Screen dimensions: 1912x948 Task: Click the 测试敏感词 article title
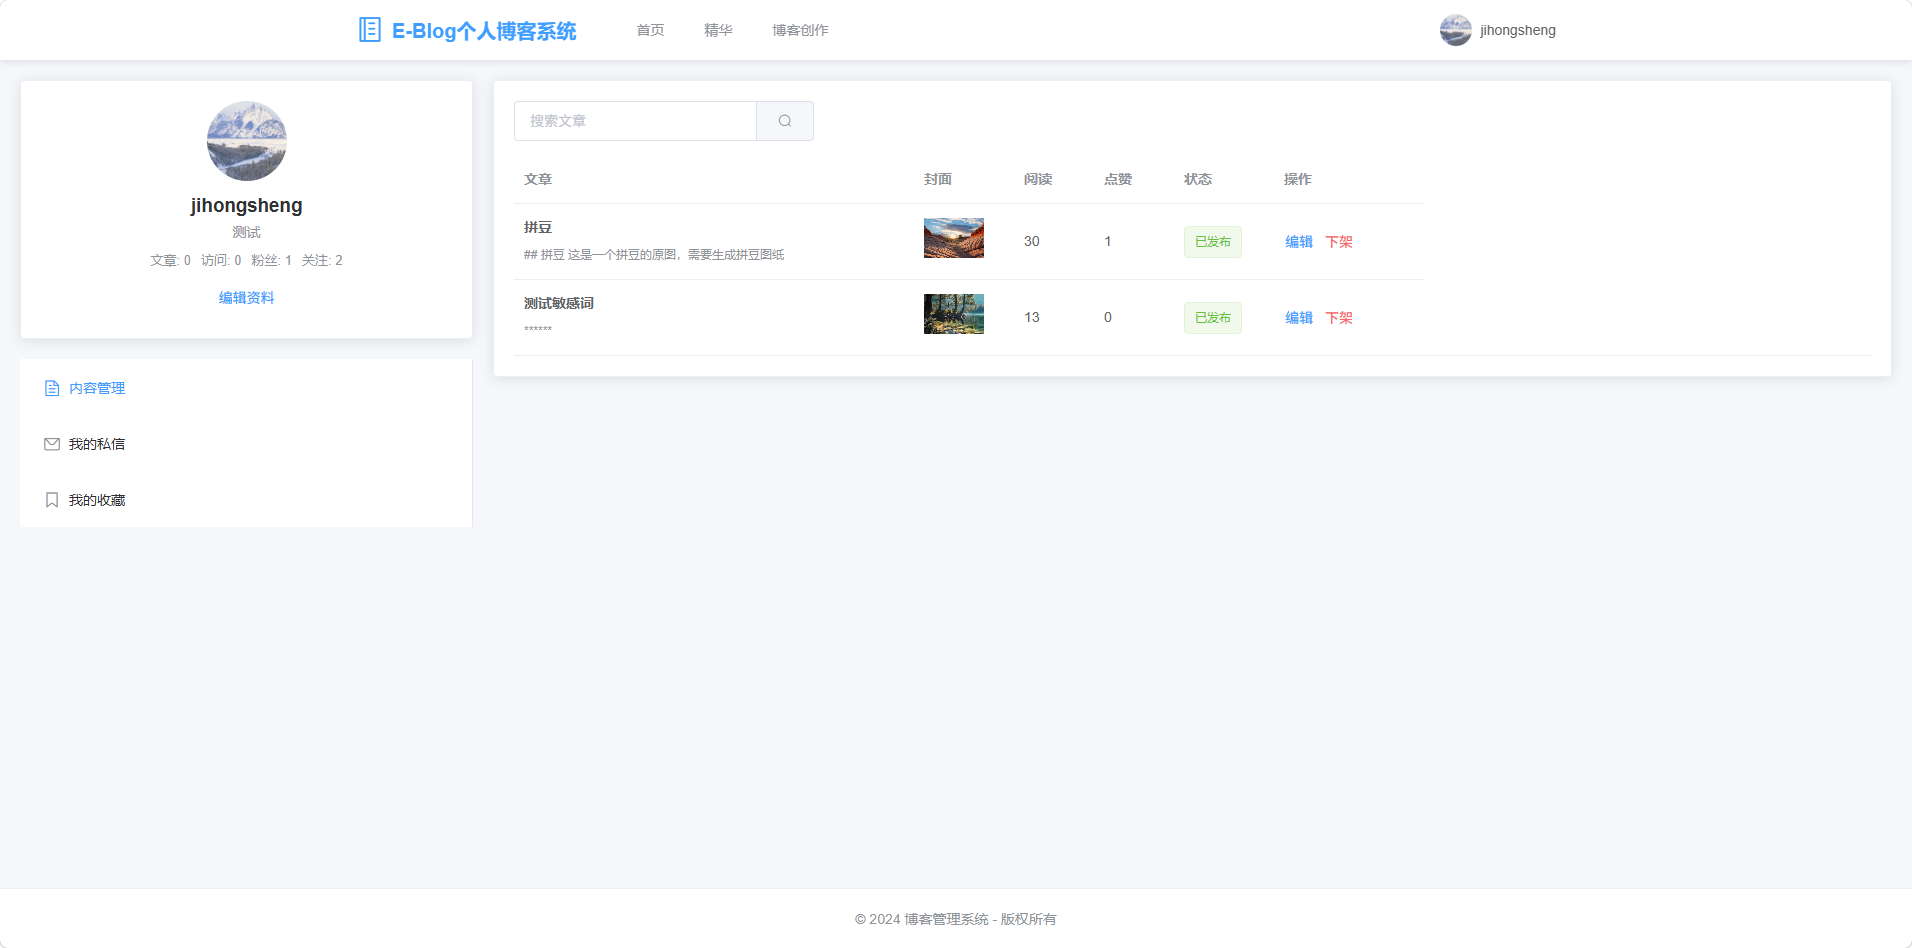pyautogui.click(x=558, y=303)
